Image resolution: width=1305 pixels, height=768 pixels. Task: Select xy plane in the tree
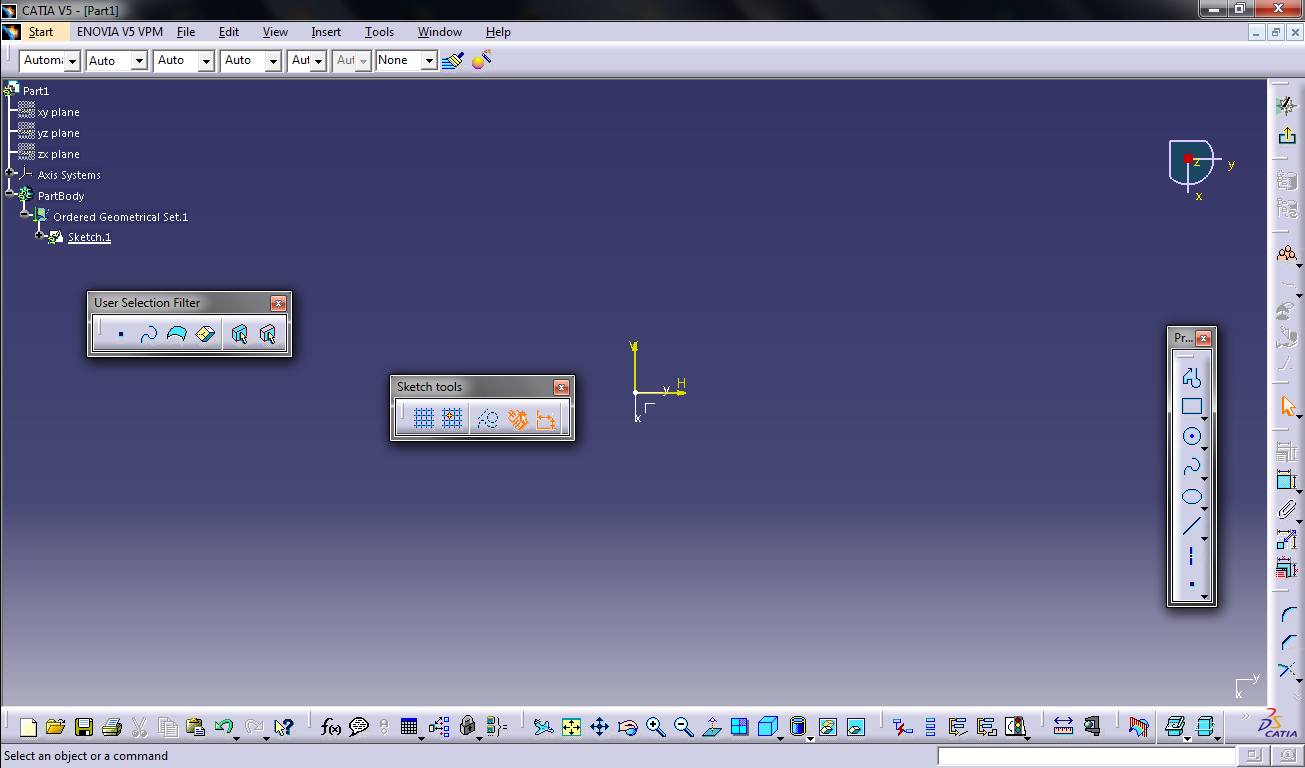(58, 112)
